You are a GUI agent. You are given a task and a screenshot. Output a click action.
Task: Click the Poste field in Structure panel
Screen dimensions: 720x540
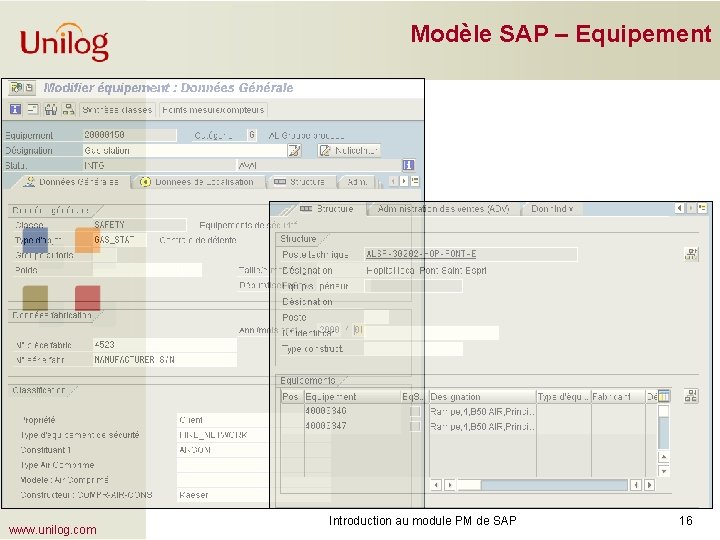tap(377, 317)
